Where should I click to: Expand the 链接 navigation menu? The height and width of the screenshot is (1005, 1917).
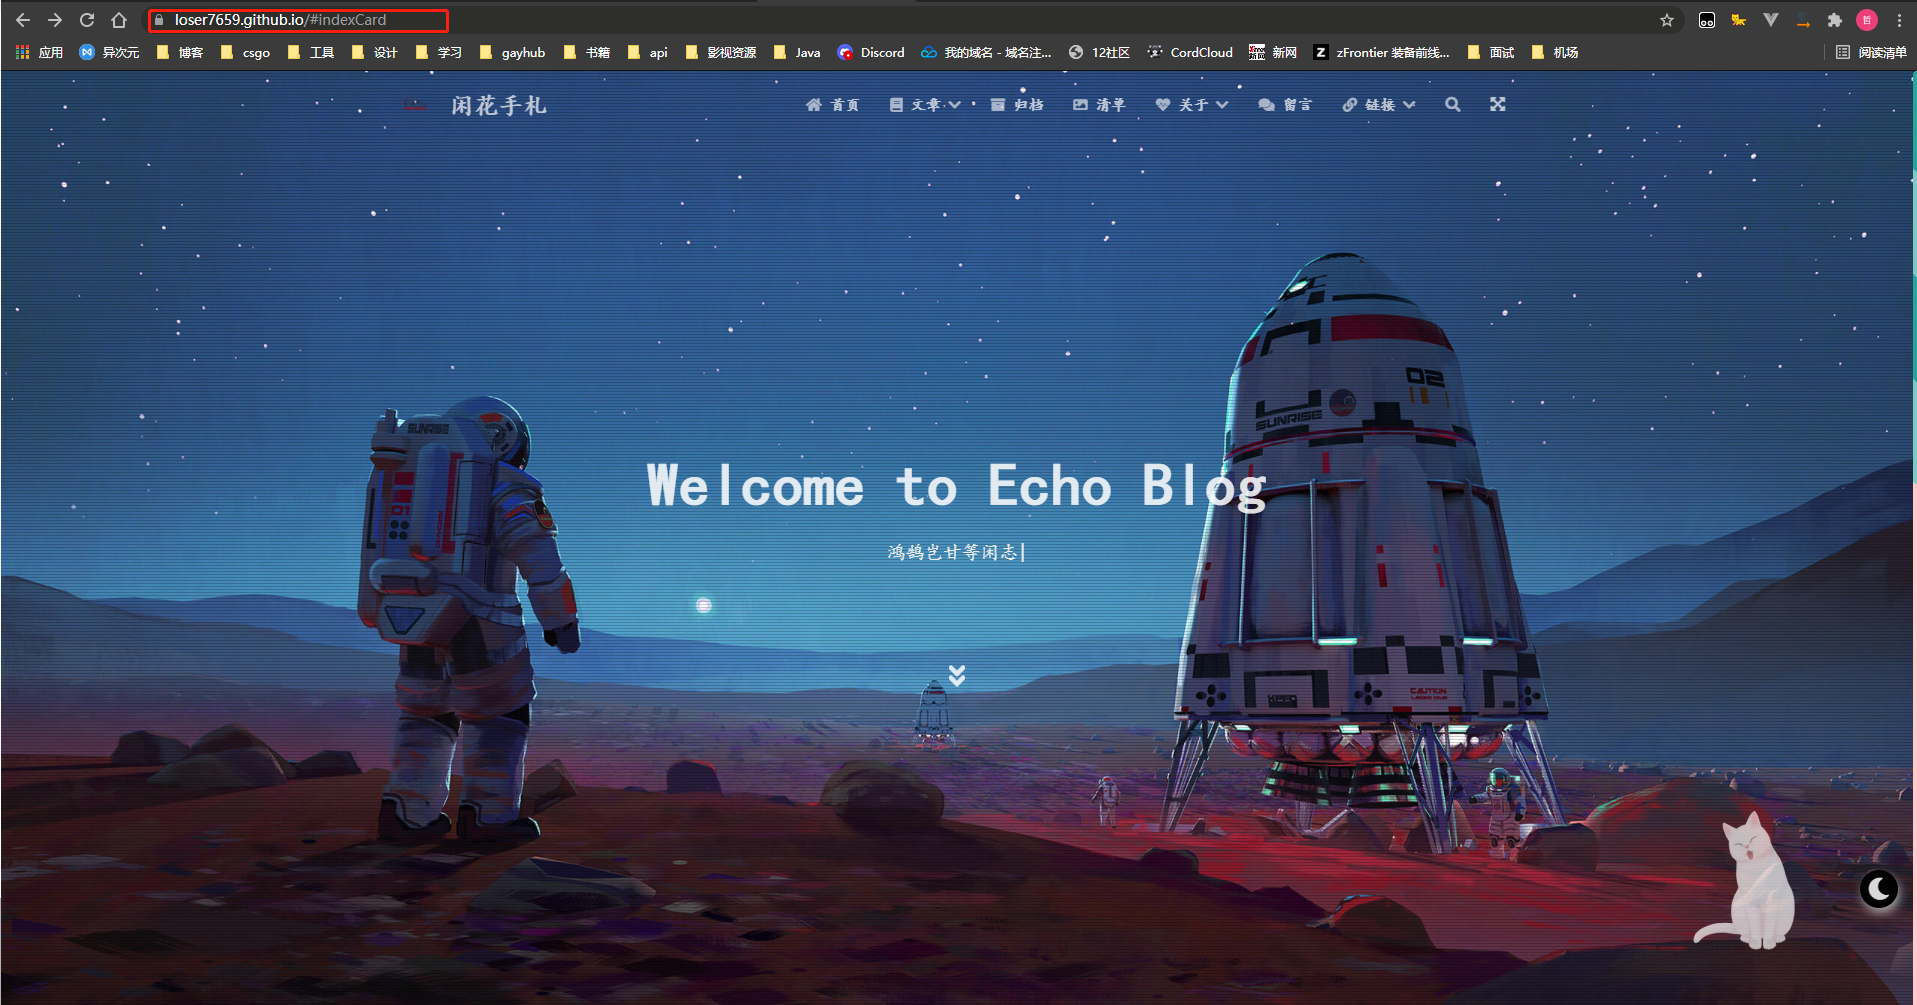(1379, 105)
